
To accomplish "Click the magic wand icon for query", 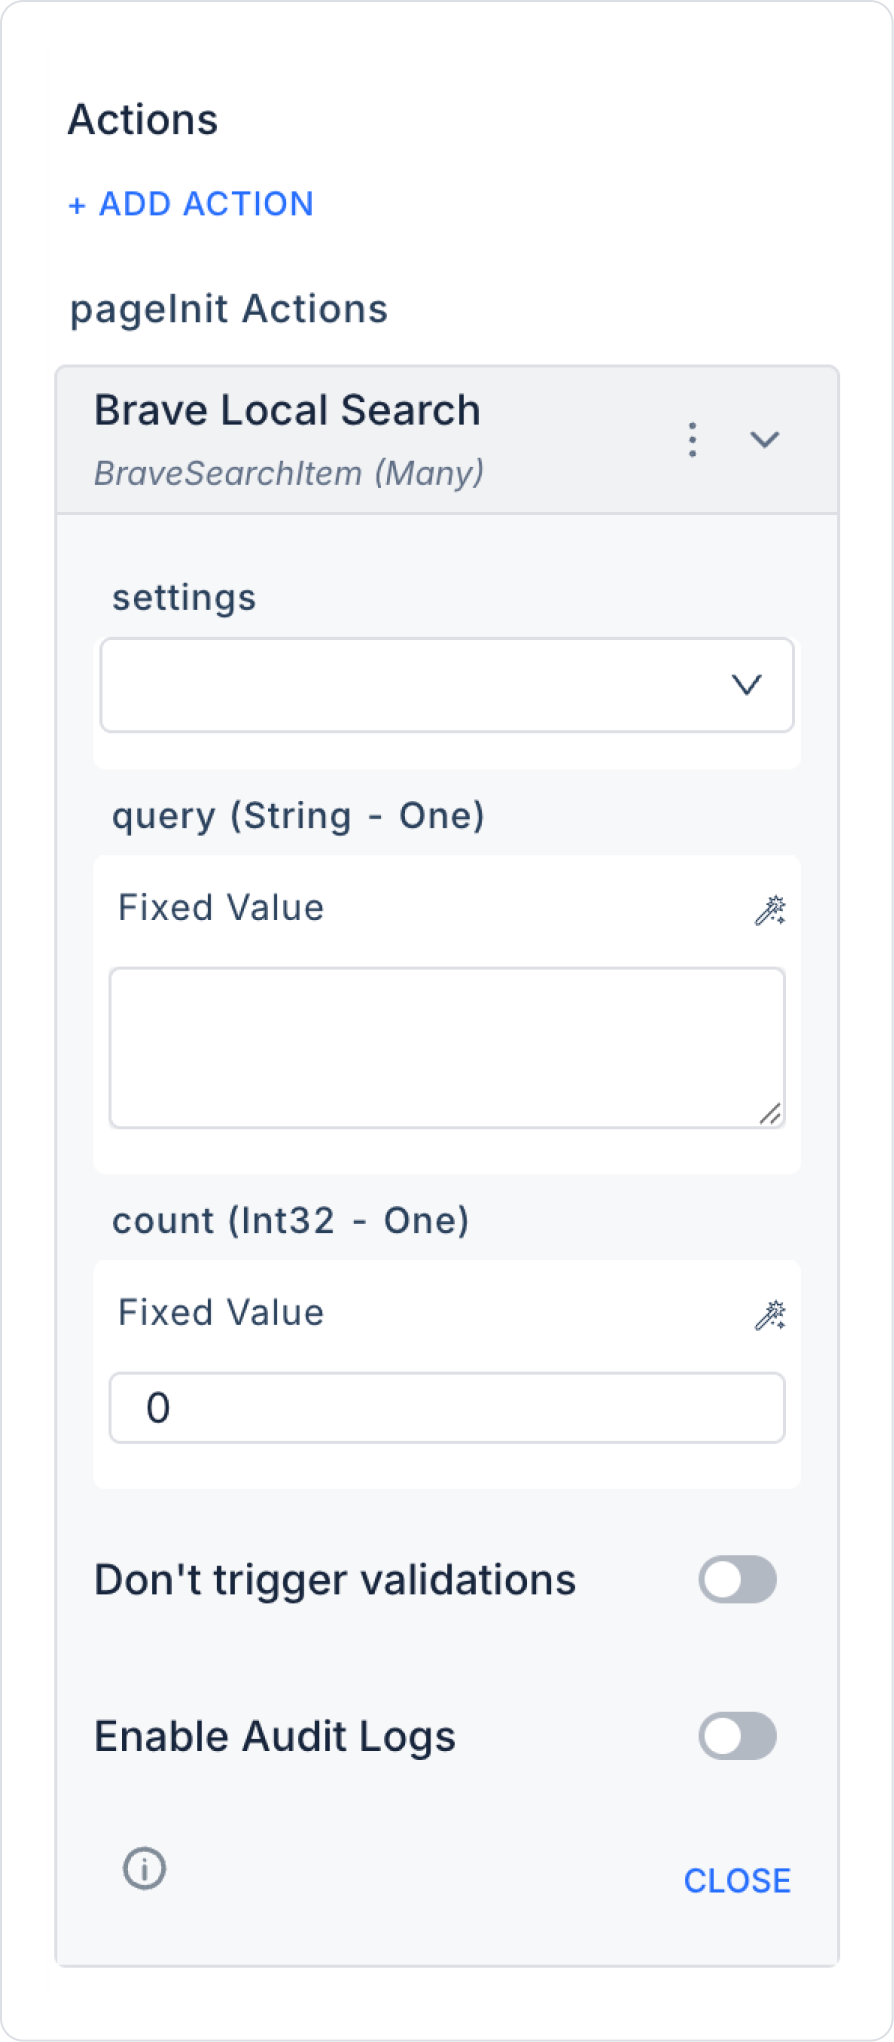I will click(x=770, y=910).
